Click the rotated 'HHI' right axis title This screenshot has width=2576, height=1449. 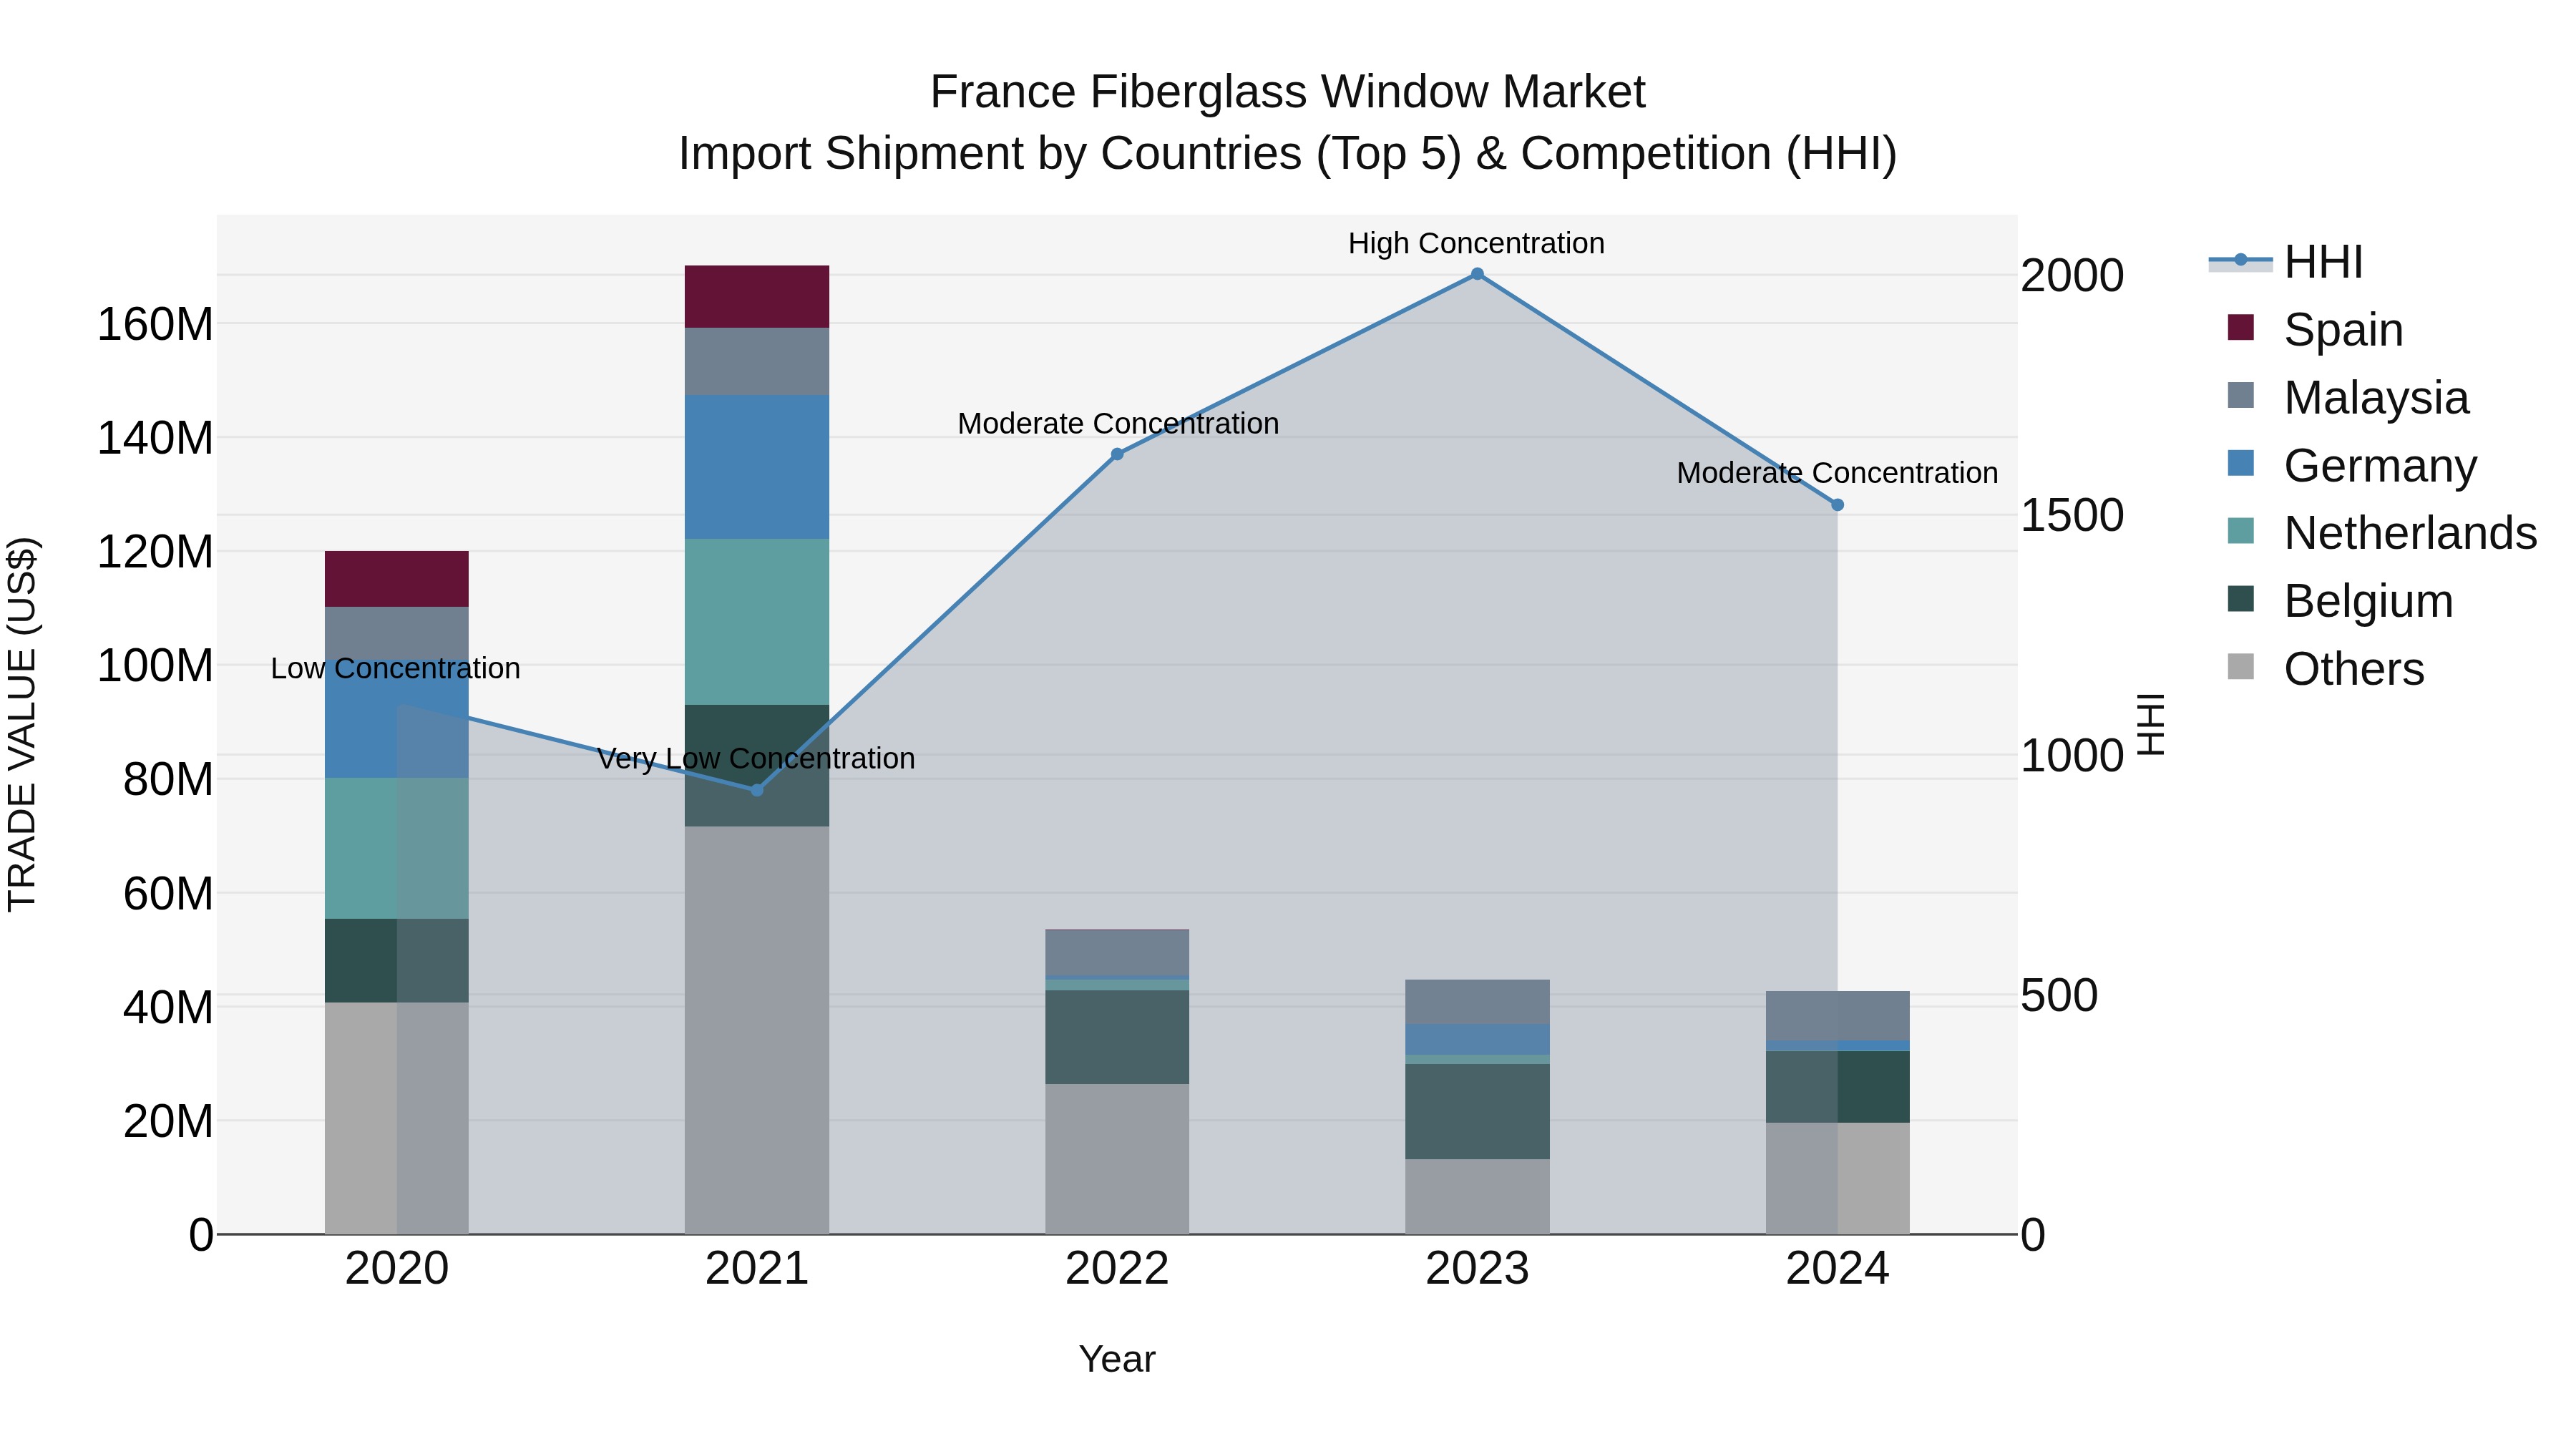(2151, 724)
